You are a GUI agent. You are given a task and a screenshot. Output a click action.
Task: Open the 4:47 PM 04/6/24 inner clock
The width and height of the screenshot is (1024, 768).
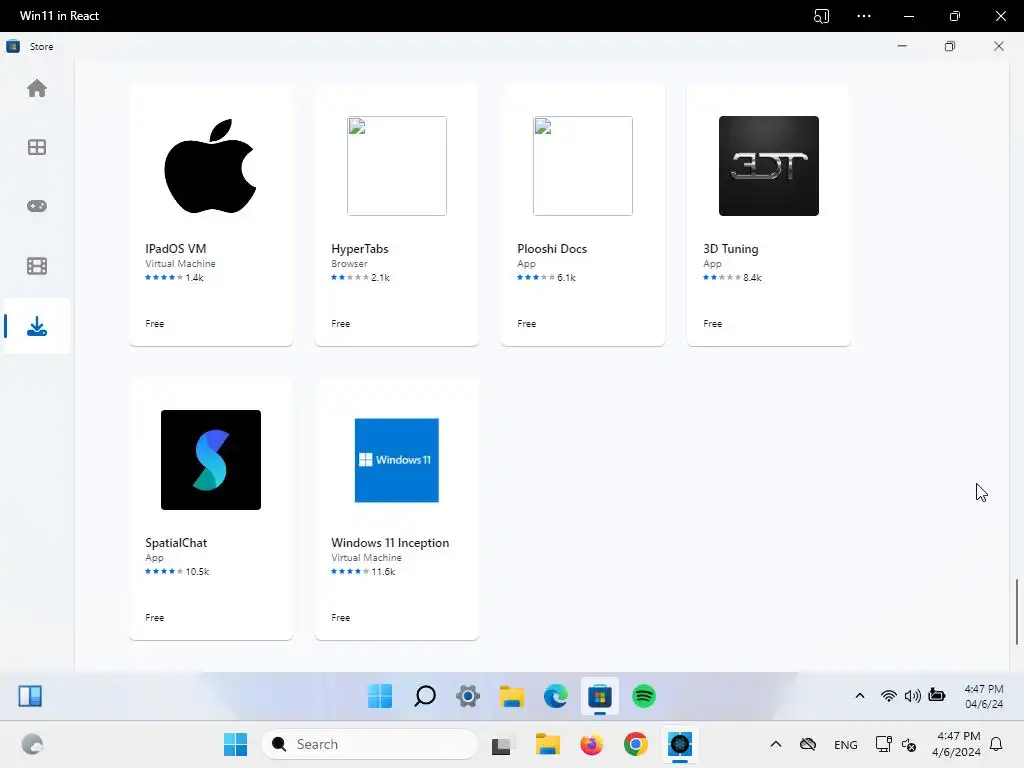pos(984,696)
